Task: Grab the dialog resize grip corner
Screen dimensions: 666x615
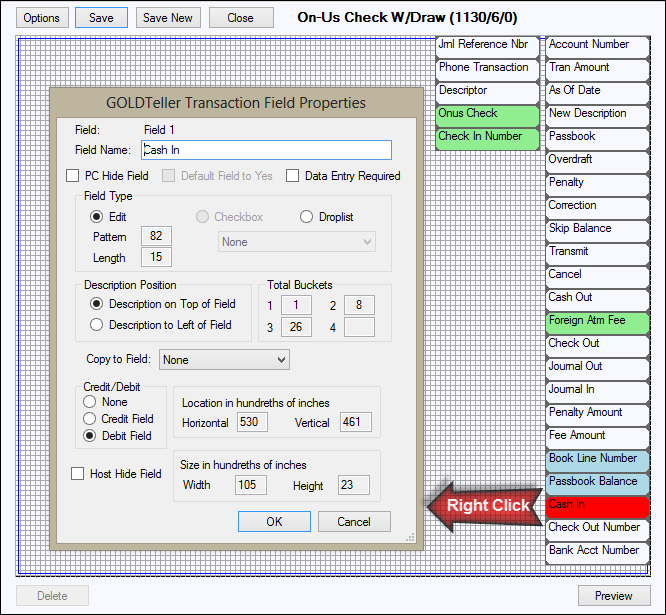Action: [411, 537]
